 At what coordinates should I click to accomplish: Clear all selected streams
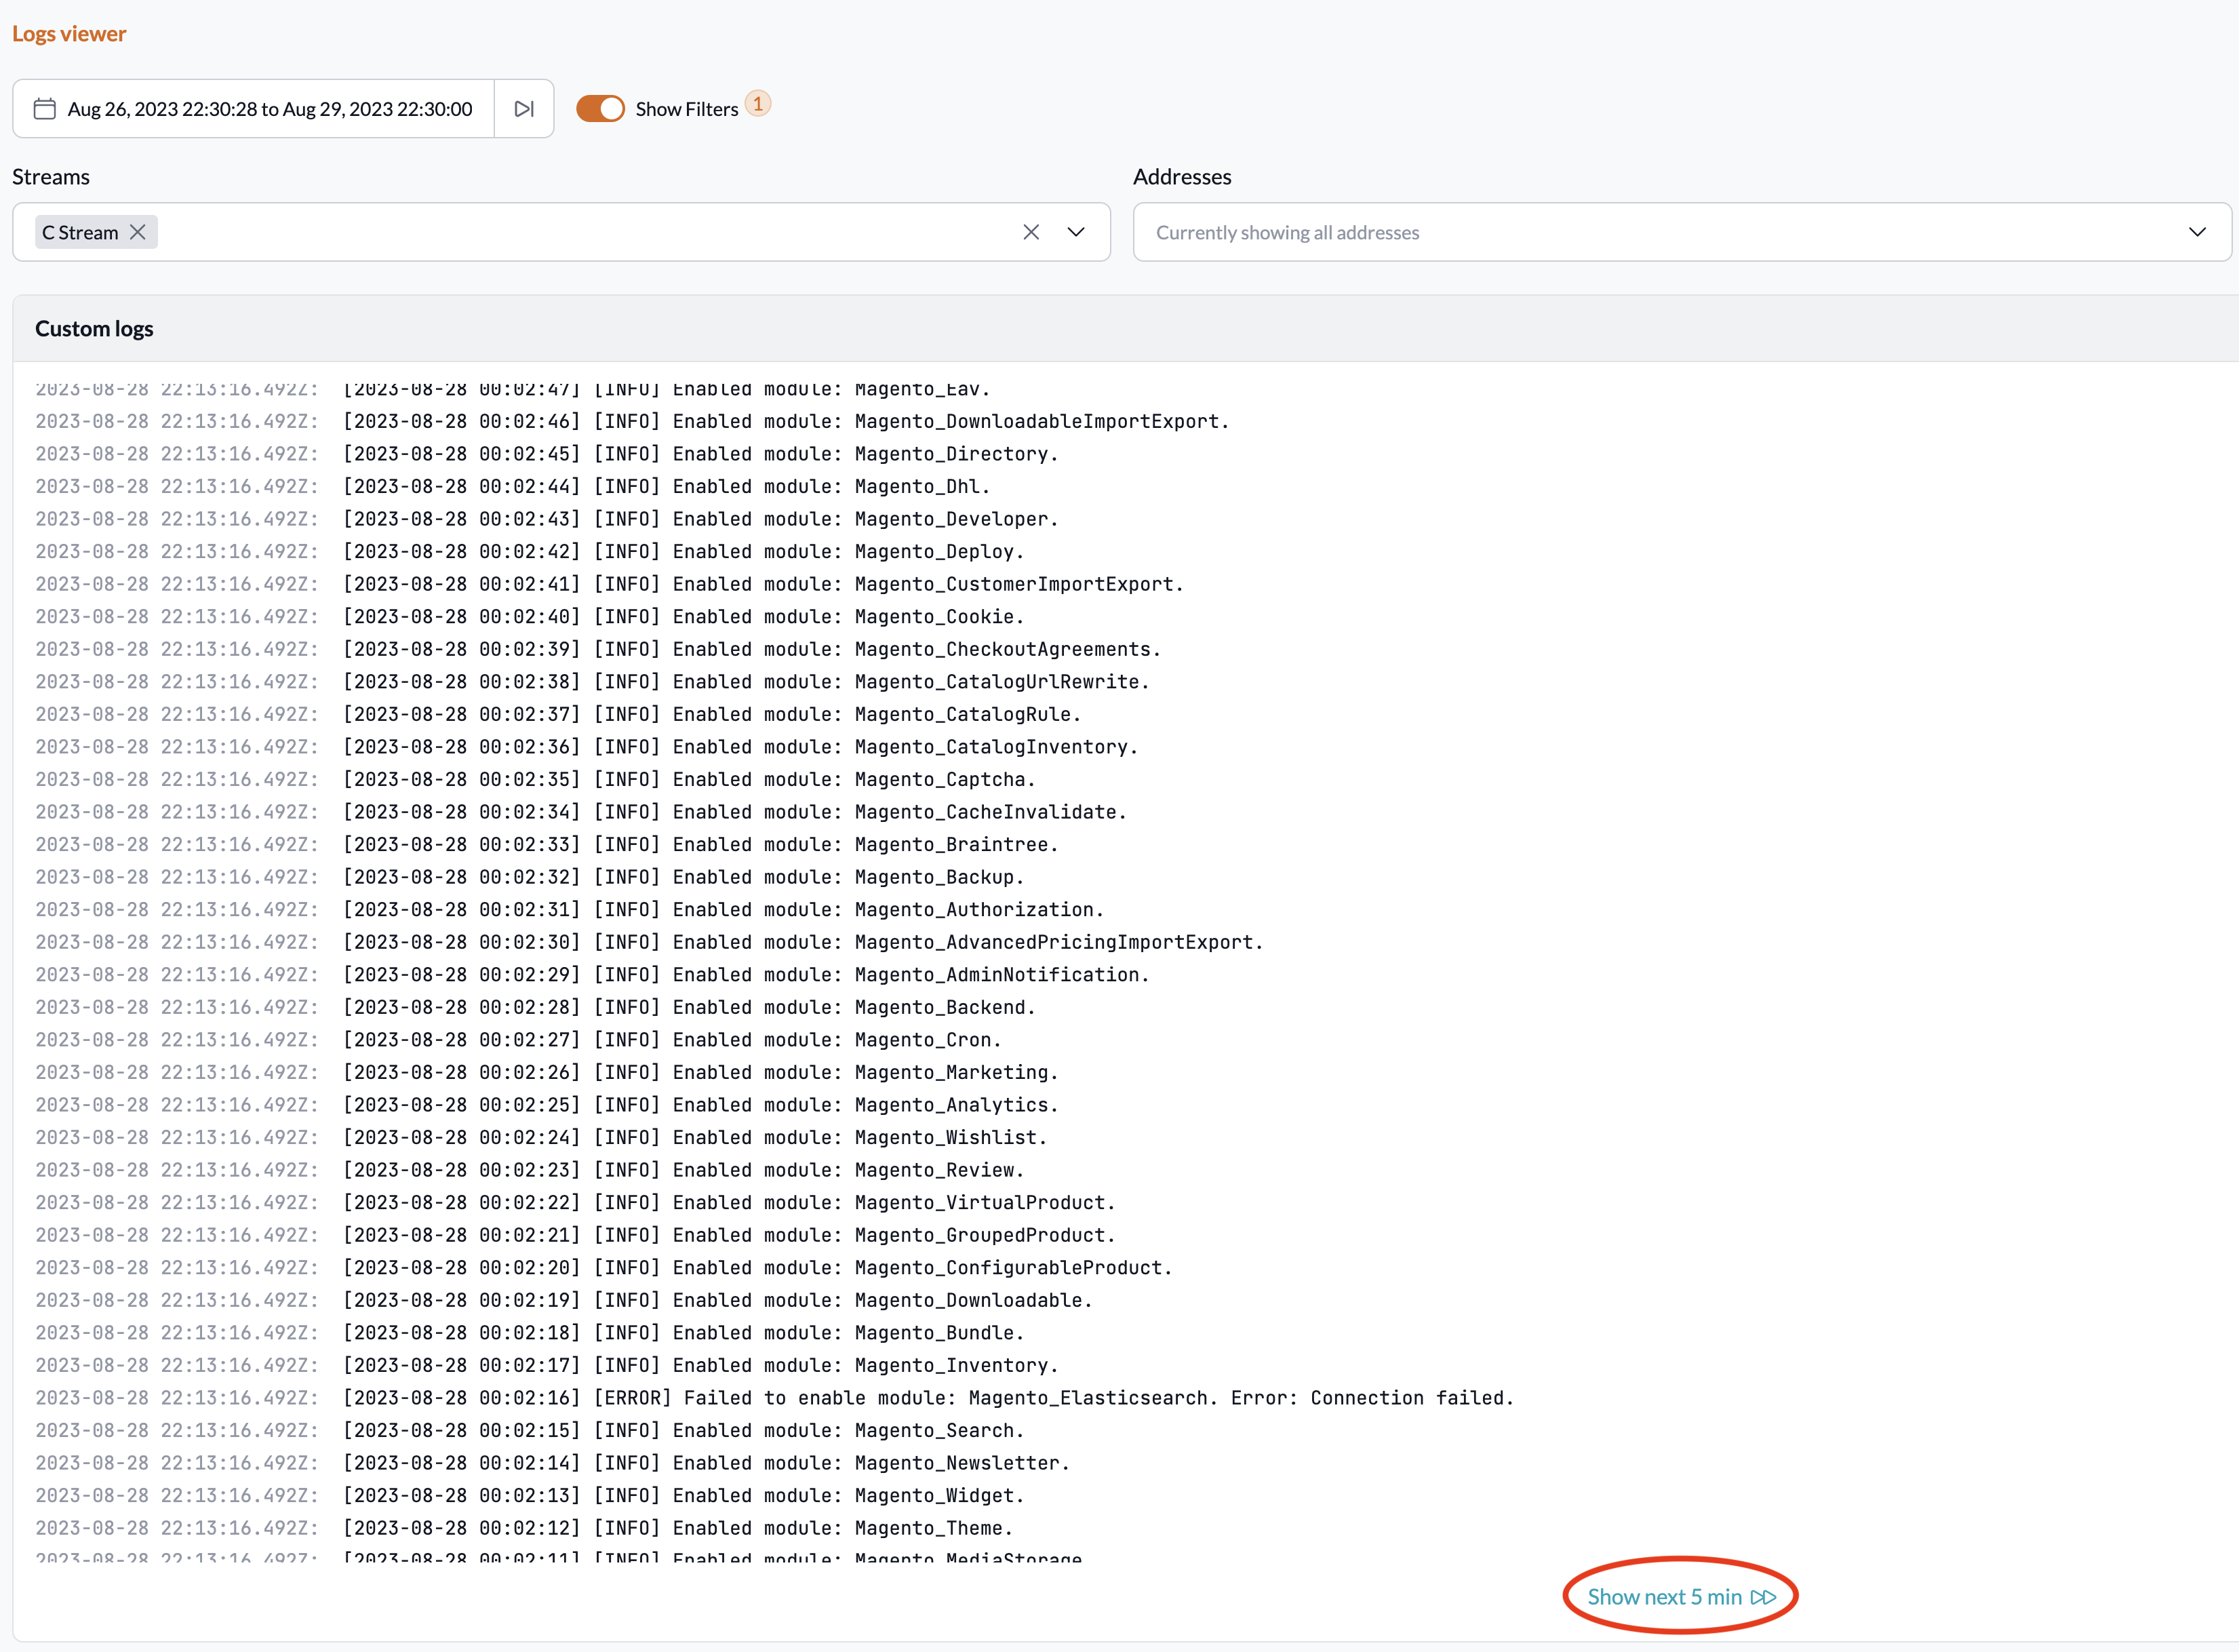1031,232
